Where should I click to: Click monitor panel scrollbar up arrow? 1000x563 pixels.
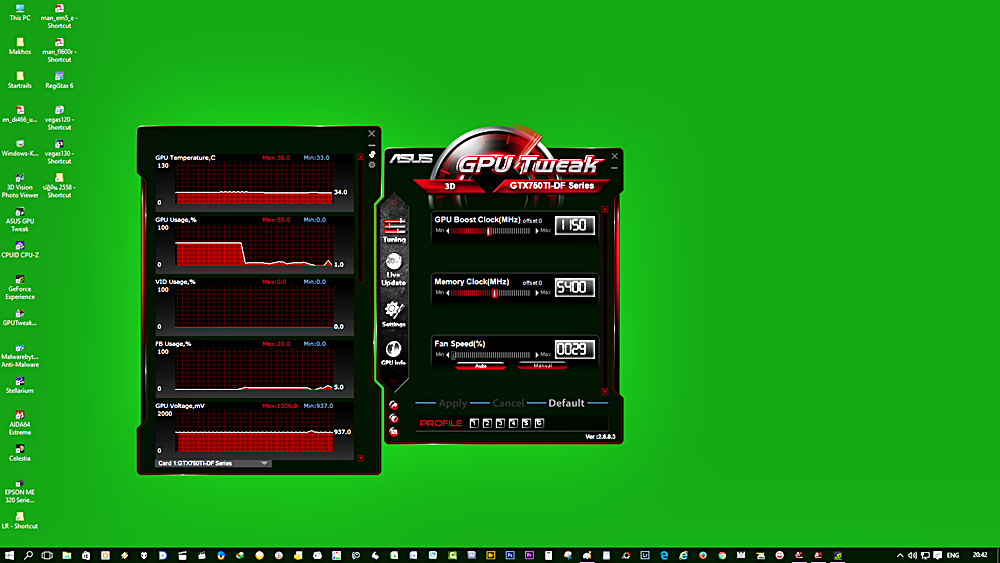[360, 157]
